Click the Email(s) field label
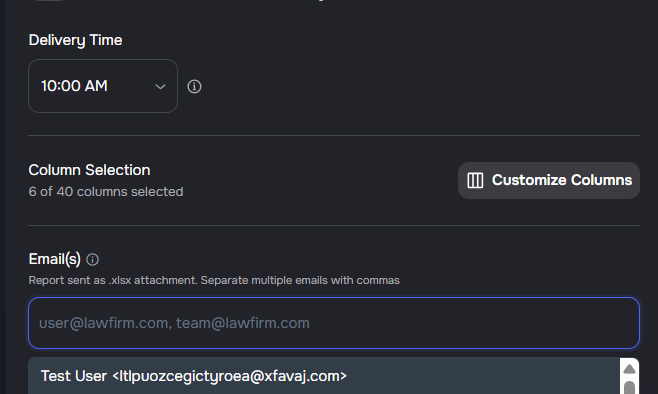Screen dimensions: 658x394 55,259
